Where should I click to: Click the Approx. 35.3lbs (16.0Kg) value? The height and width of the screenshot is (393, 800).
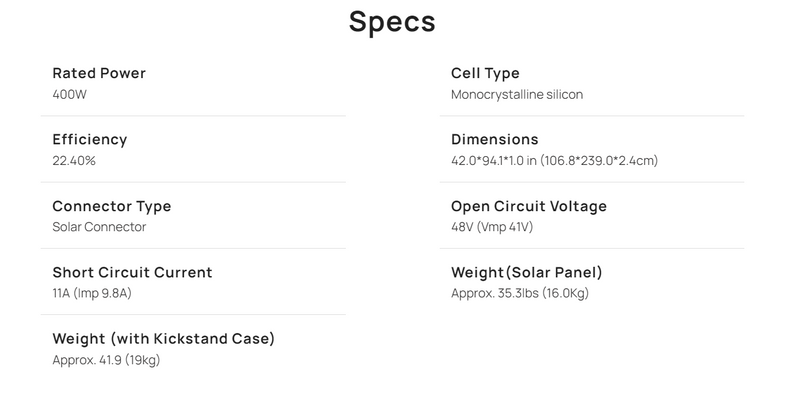coord(520,293)
